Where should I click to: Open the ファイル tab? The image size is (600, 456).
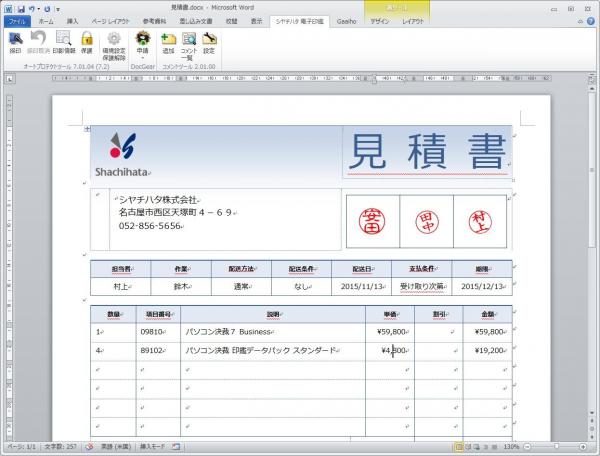[17, 20]
